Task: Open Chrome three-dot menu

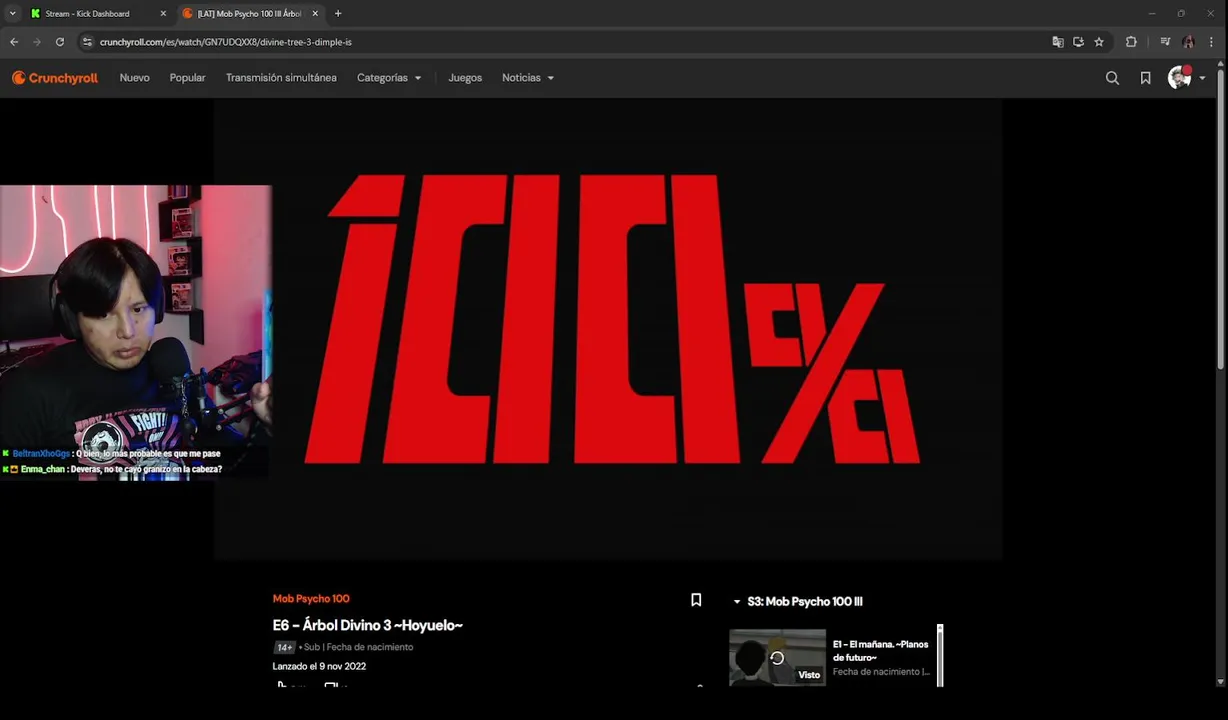Action: click(x=1211, y=42)
